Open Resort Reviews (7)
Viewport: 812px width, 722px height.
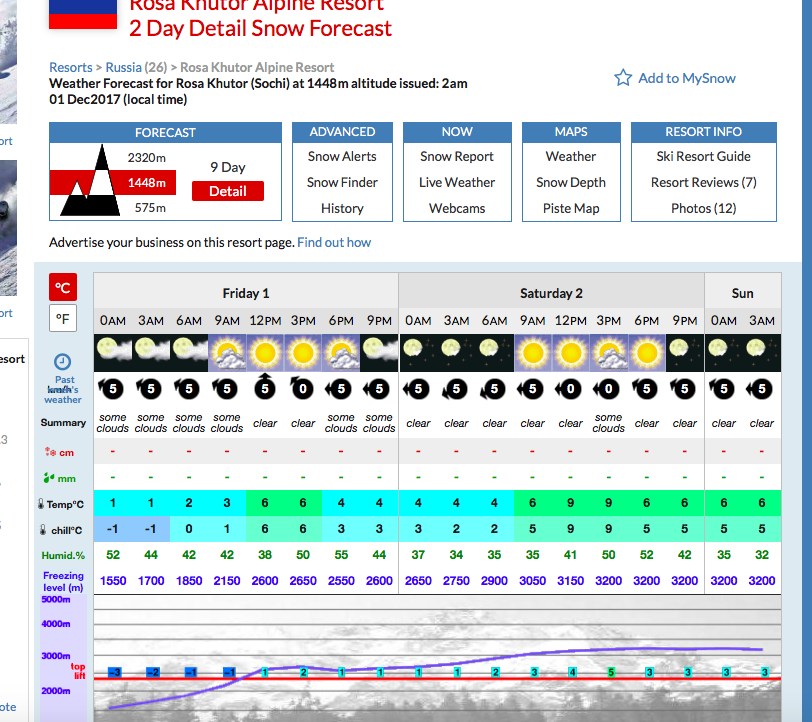point(703,182)
